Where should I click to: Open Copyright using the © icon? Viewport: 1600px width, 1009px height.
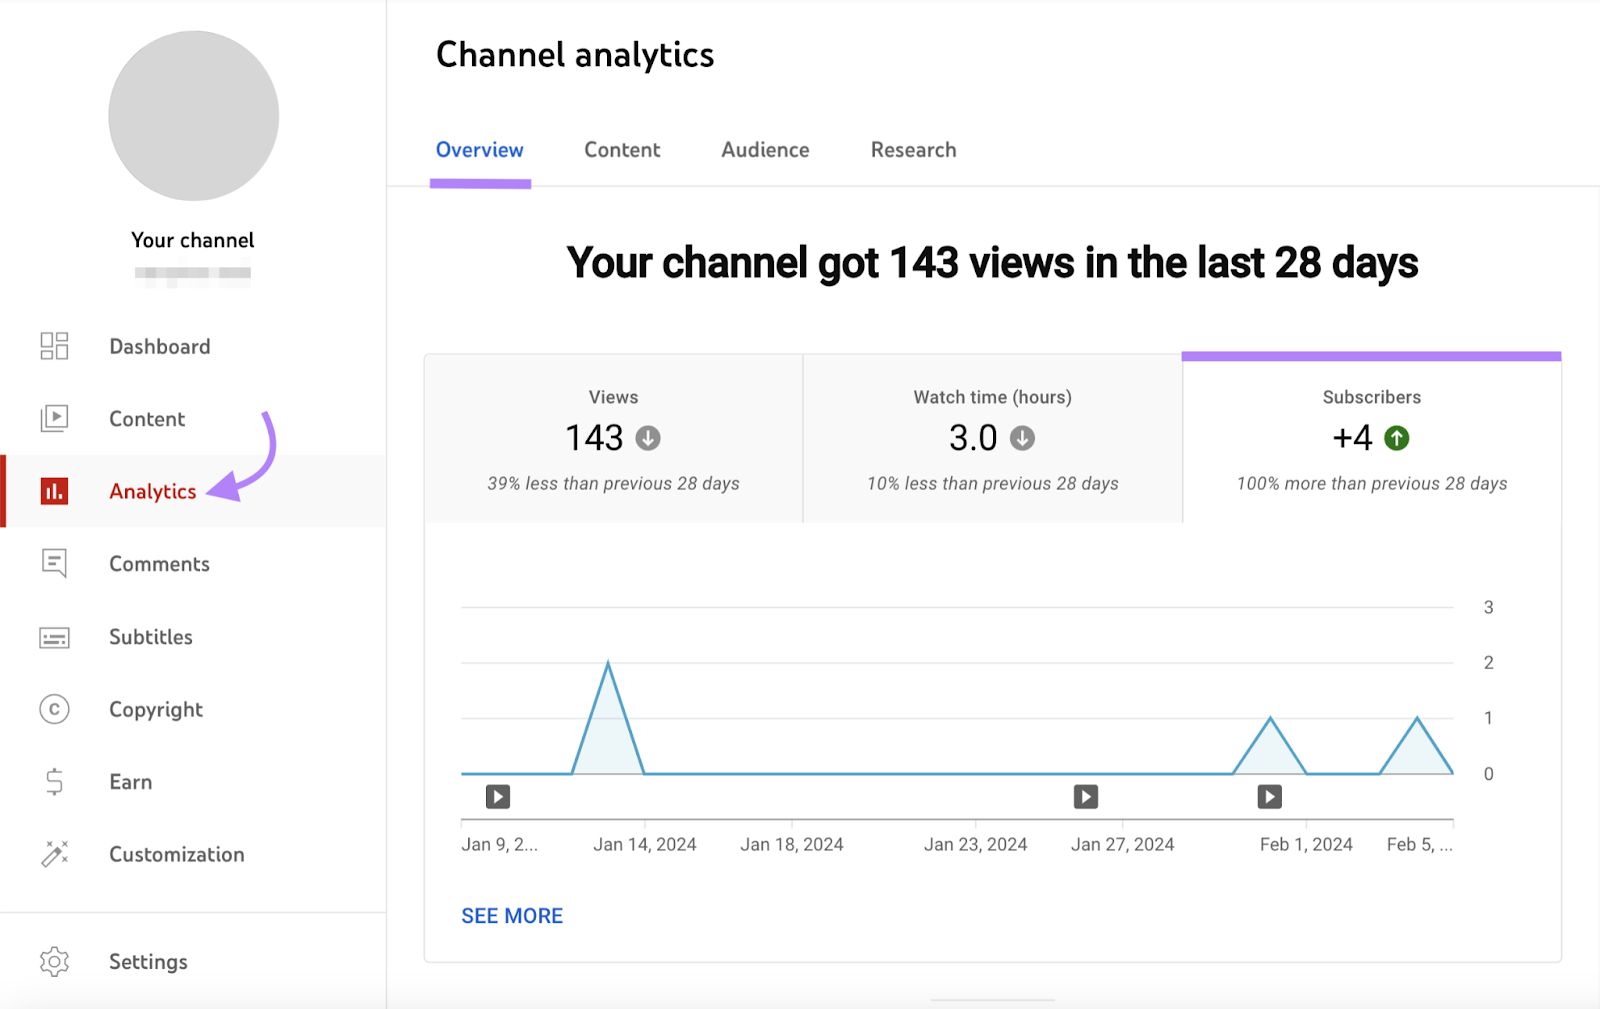coord(54,709)
